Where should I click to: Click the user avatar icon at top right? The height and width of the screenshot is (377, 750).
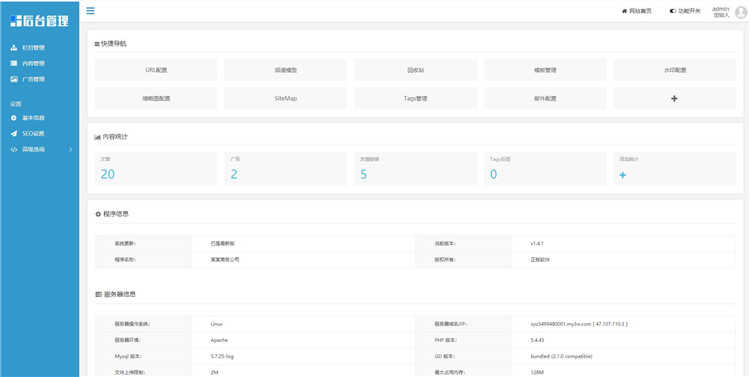tap(740, 12)
